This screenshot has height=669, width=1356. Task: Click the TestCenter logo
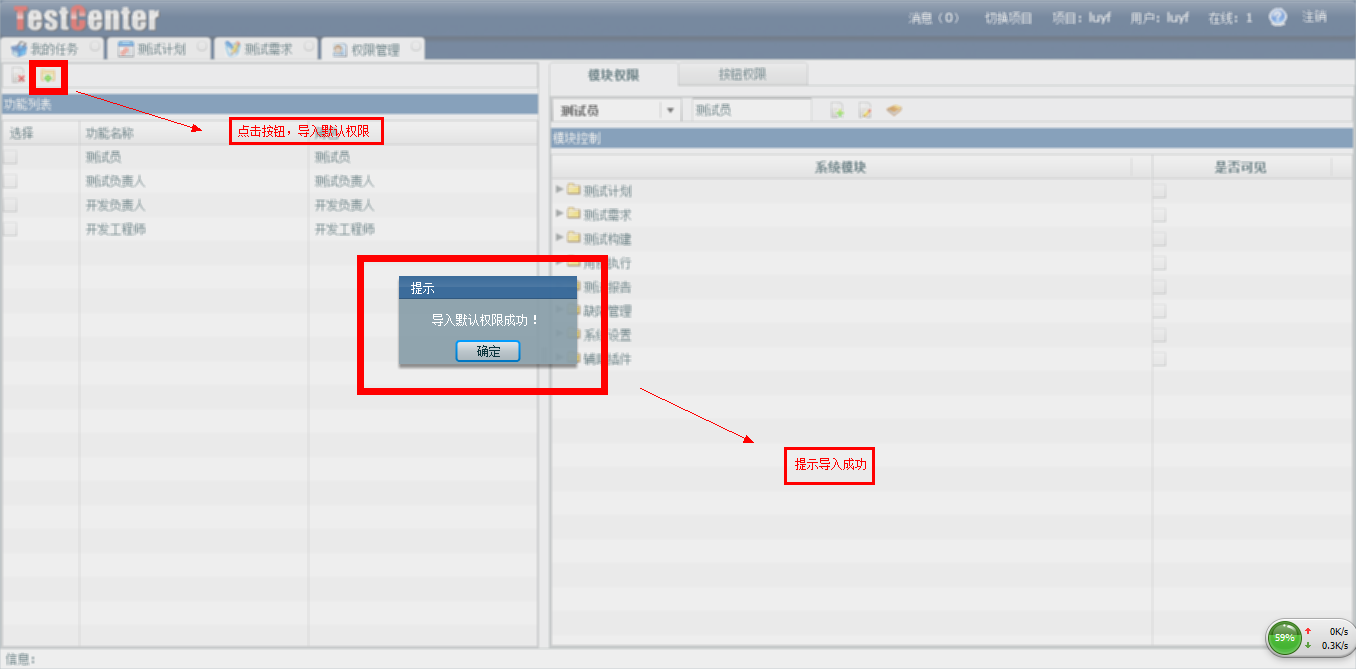coord(87,18)
